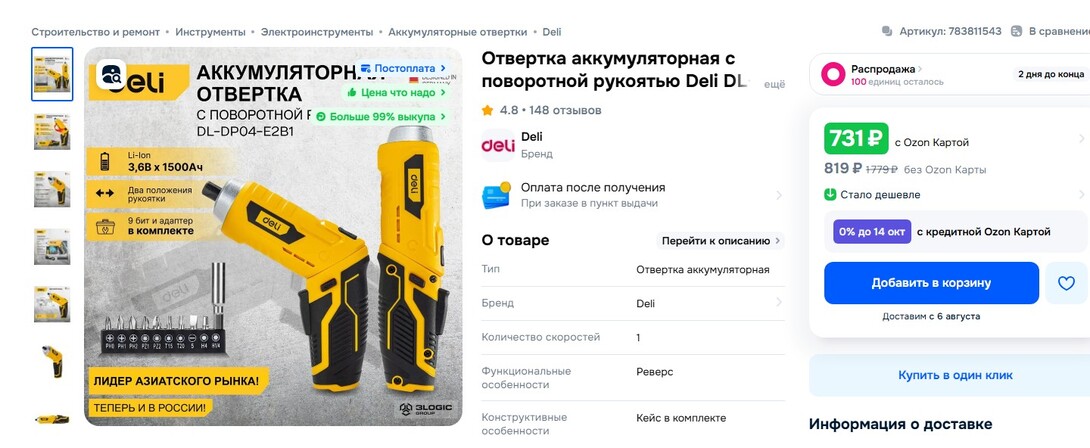The width and height of the screenshot is (1090, 448).
Task: Click the copy icon beside Артикул number
Action: point(887,31)
